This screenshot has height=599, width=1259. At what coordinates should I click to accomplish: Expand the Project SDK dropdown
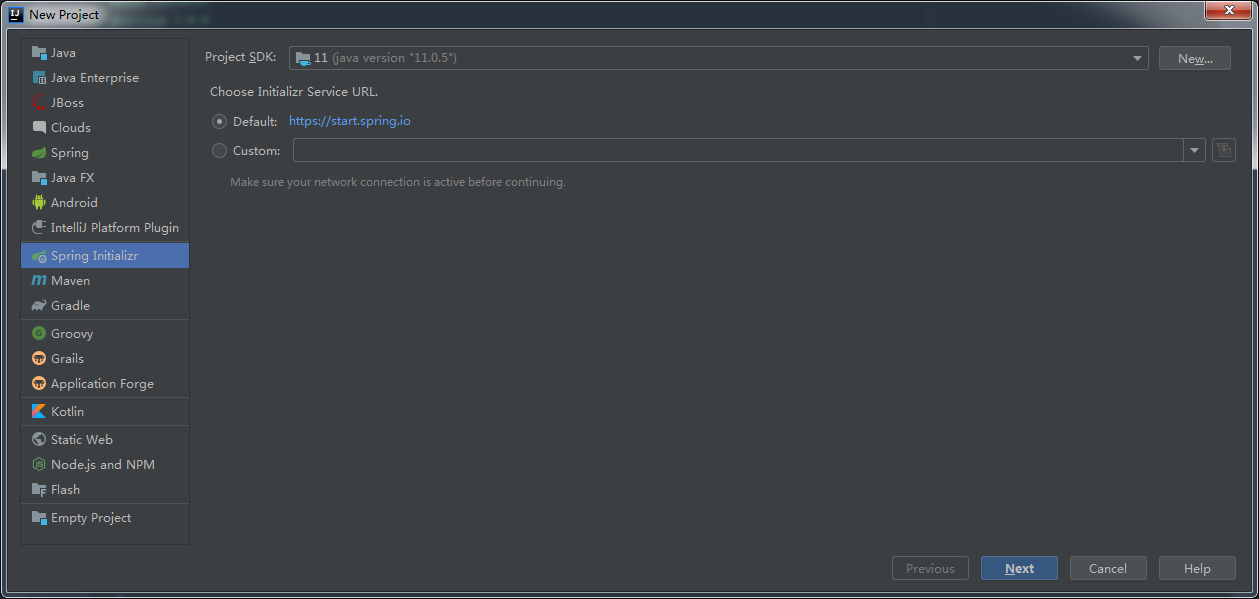[x=1137, y=58]
